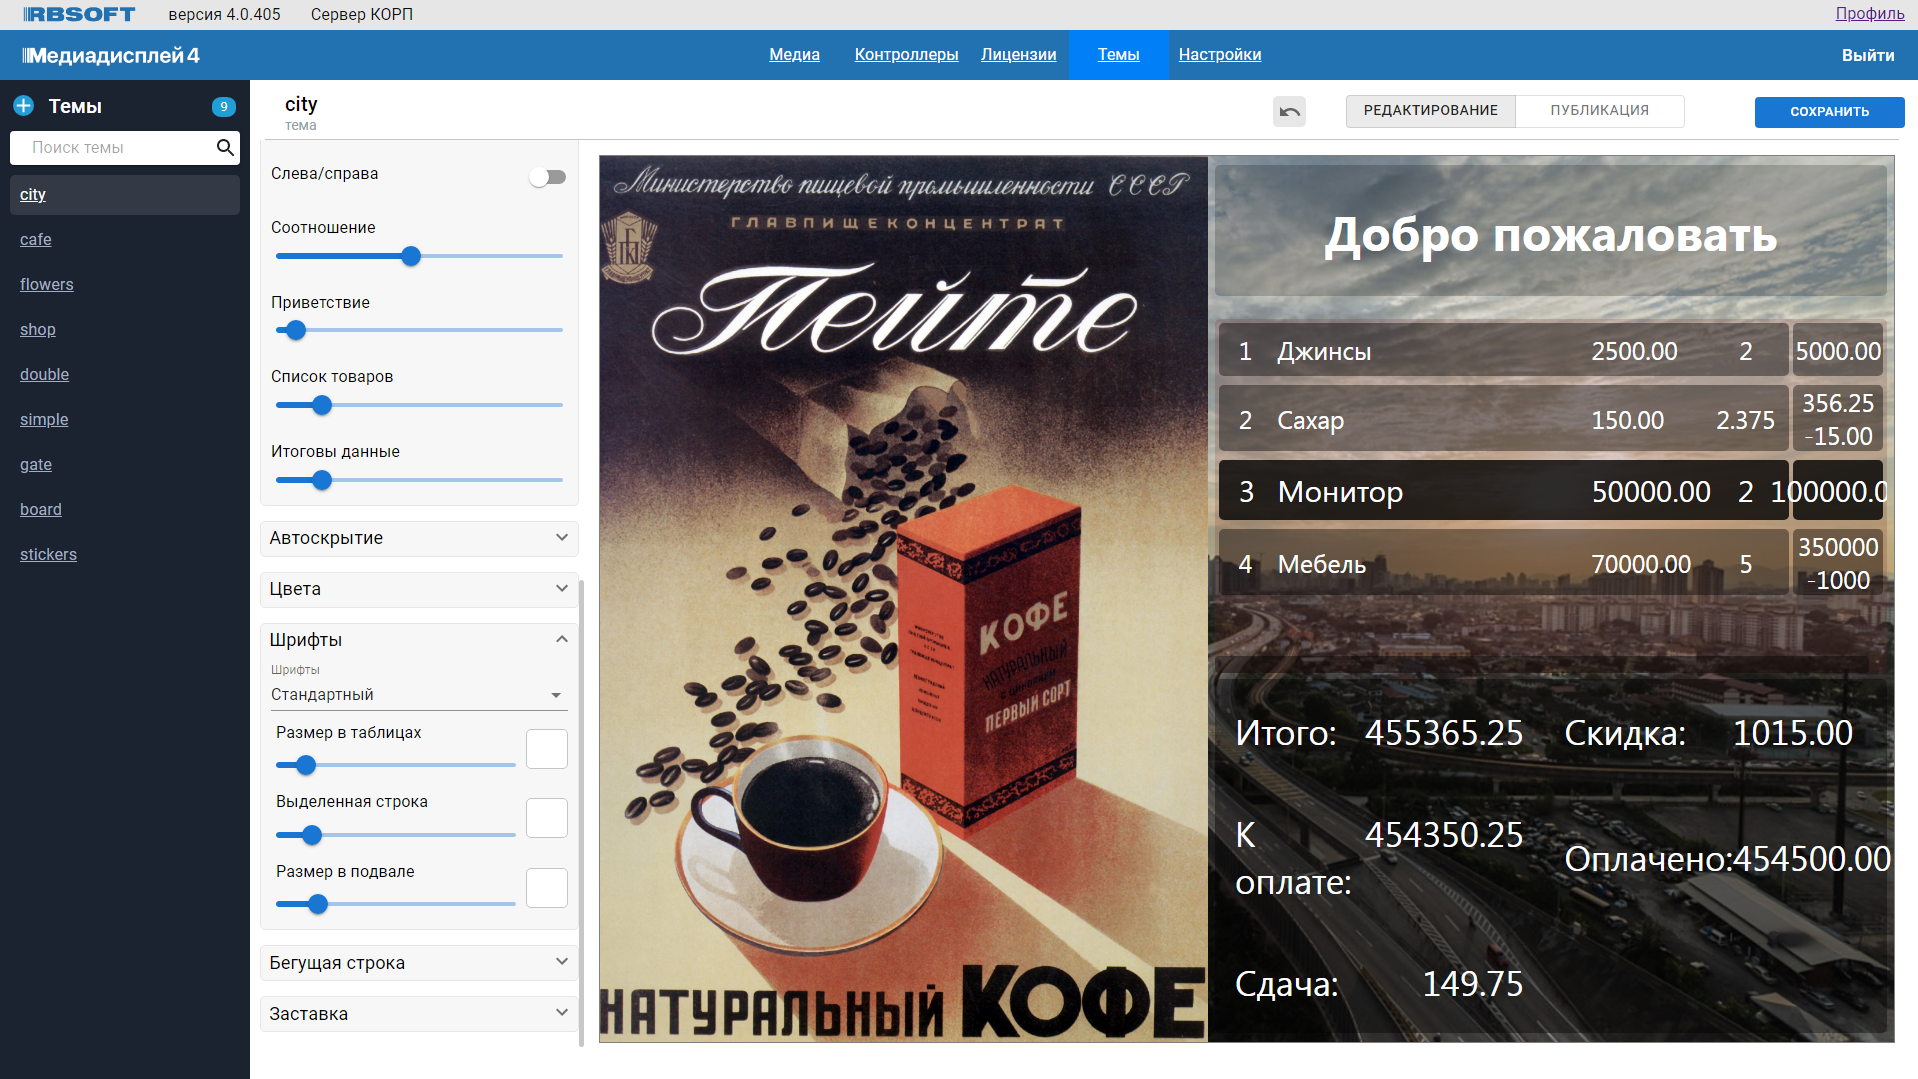This screenshot has width=1918, height=1079.
Task: Select the Темы menu tab
Action: tap(1118, 55)
